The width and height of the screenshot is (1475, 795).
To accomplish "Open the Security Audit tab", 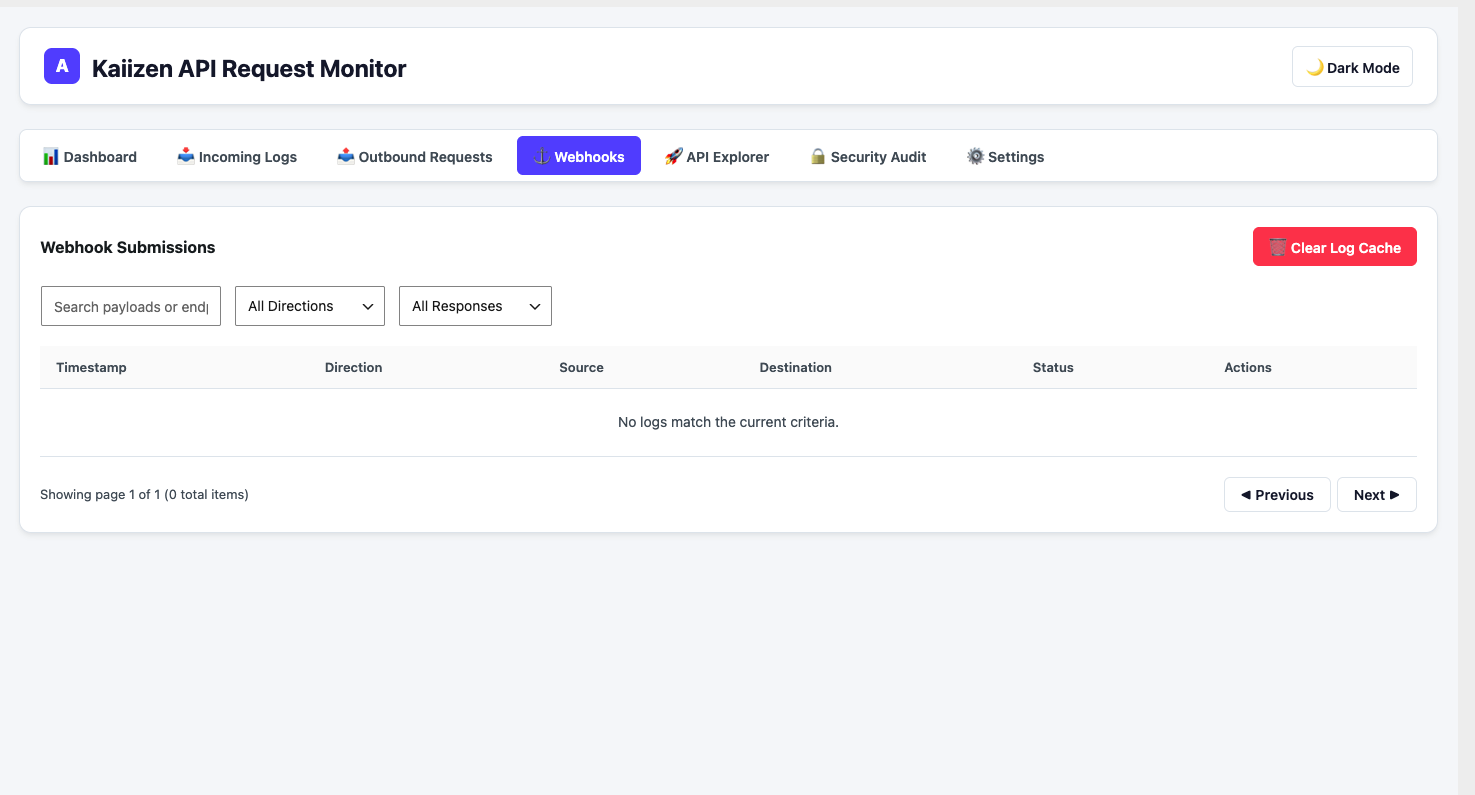I will [x=868, y=156].
